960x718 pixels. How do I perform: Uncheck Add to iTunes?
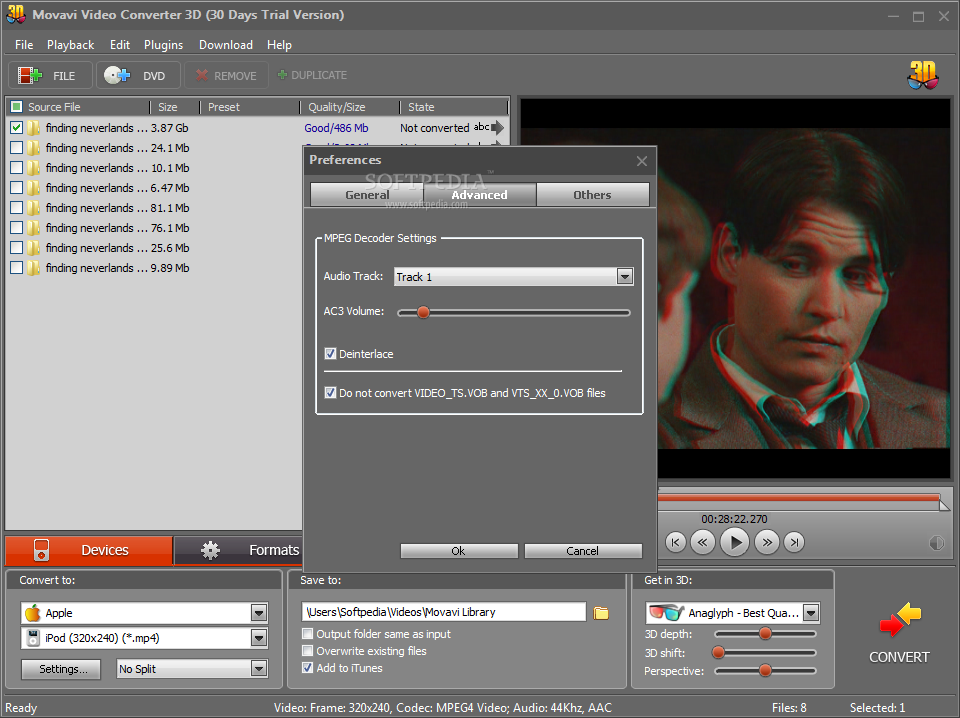308,668
